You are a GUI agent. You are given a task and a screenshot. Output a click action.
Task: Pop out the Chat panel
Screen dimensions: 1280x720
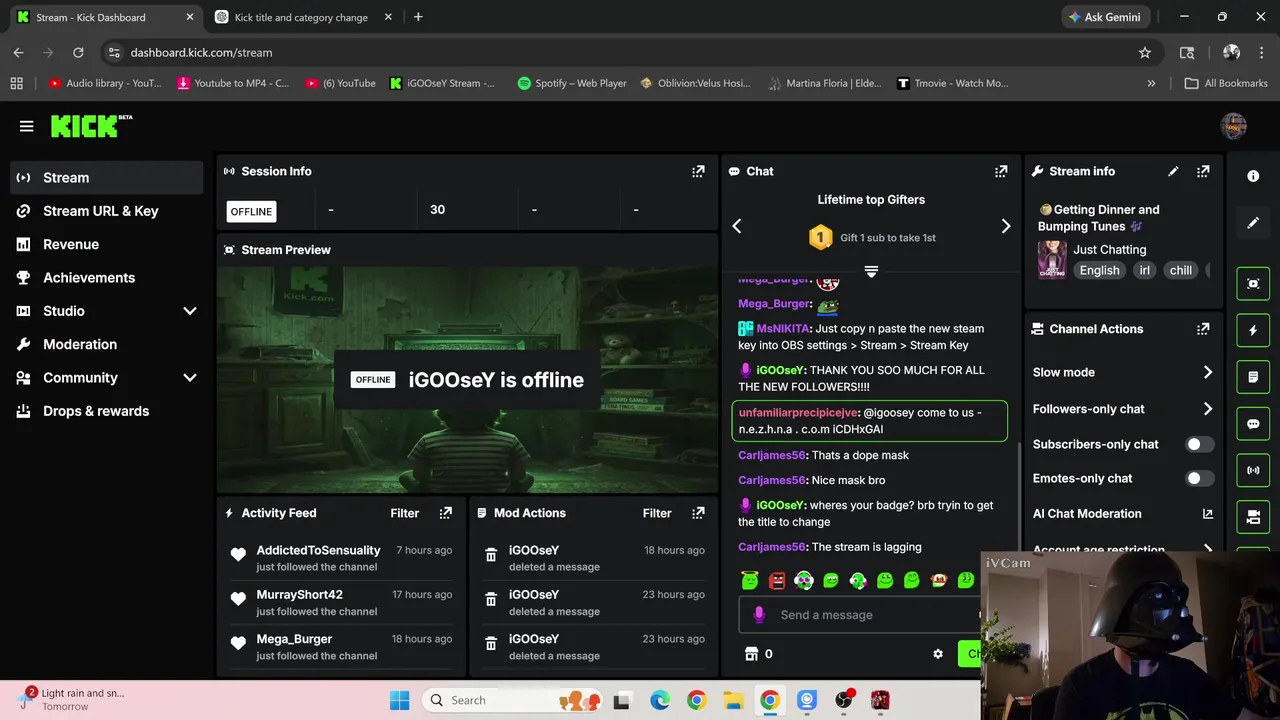[1001, 171]
